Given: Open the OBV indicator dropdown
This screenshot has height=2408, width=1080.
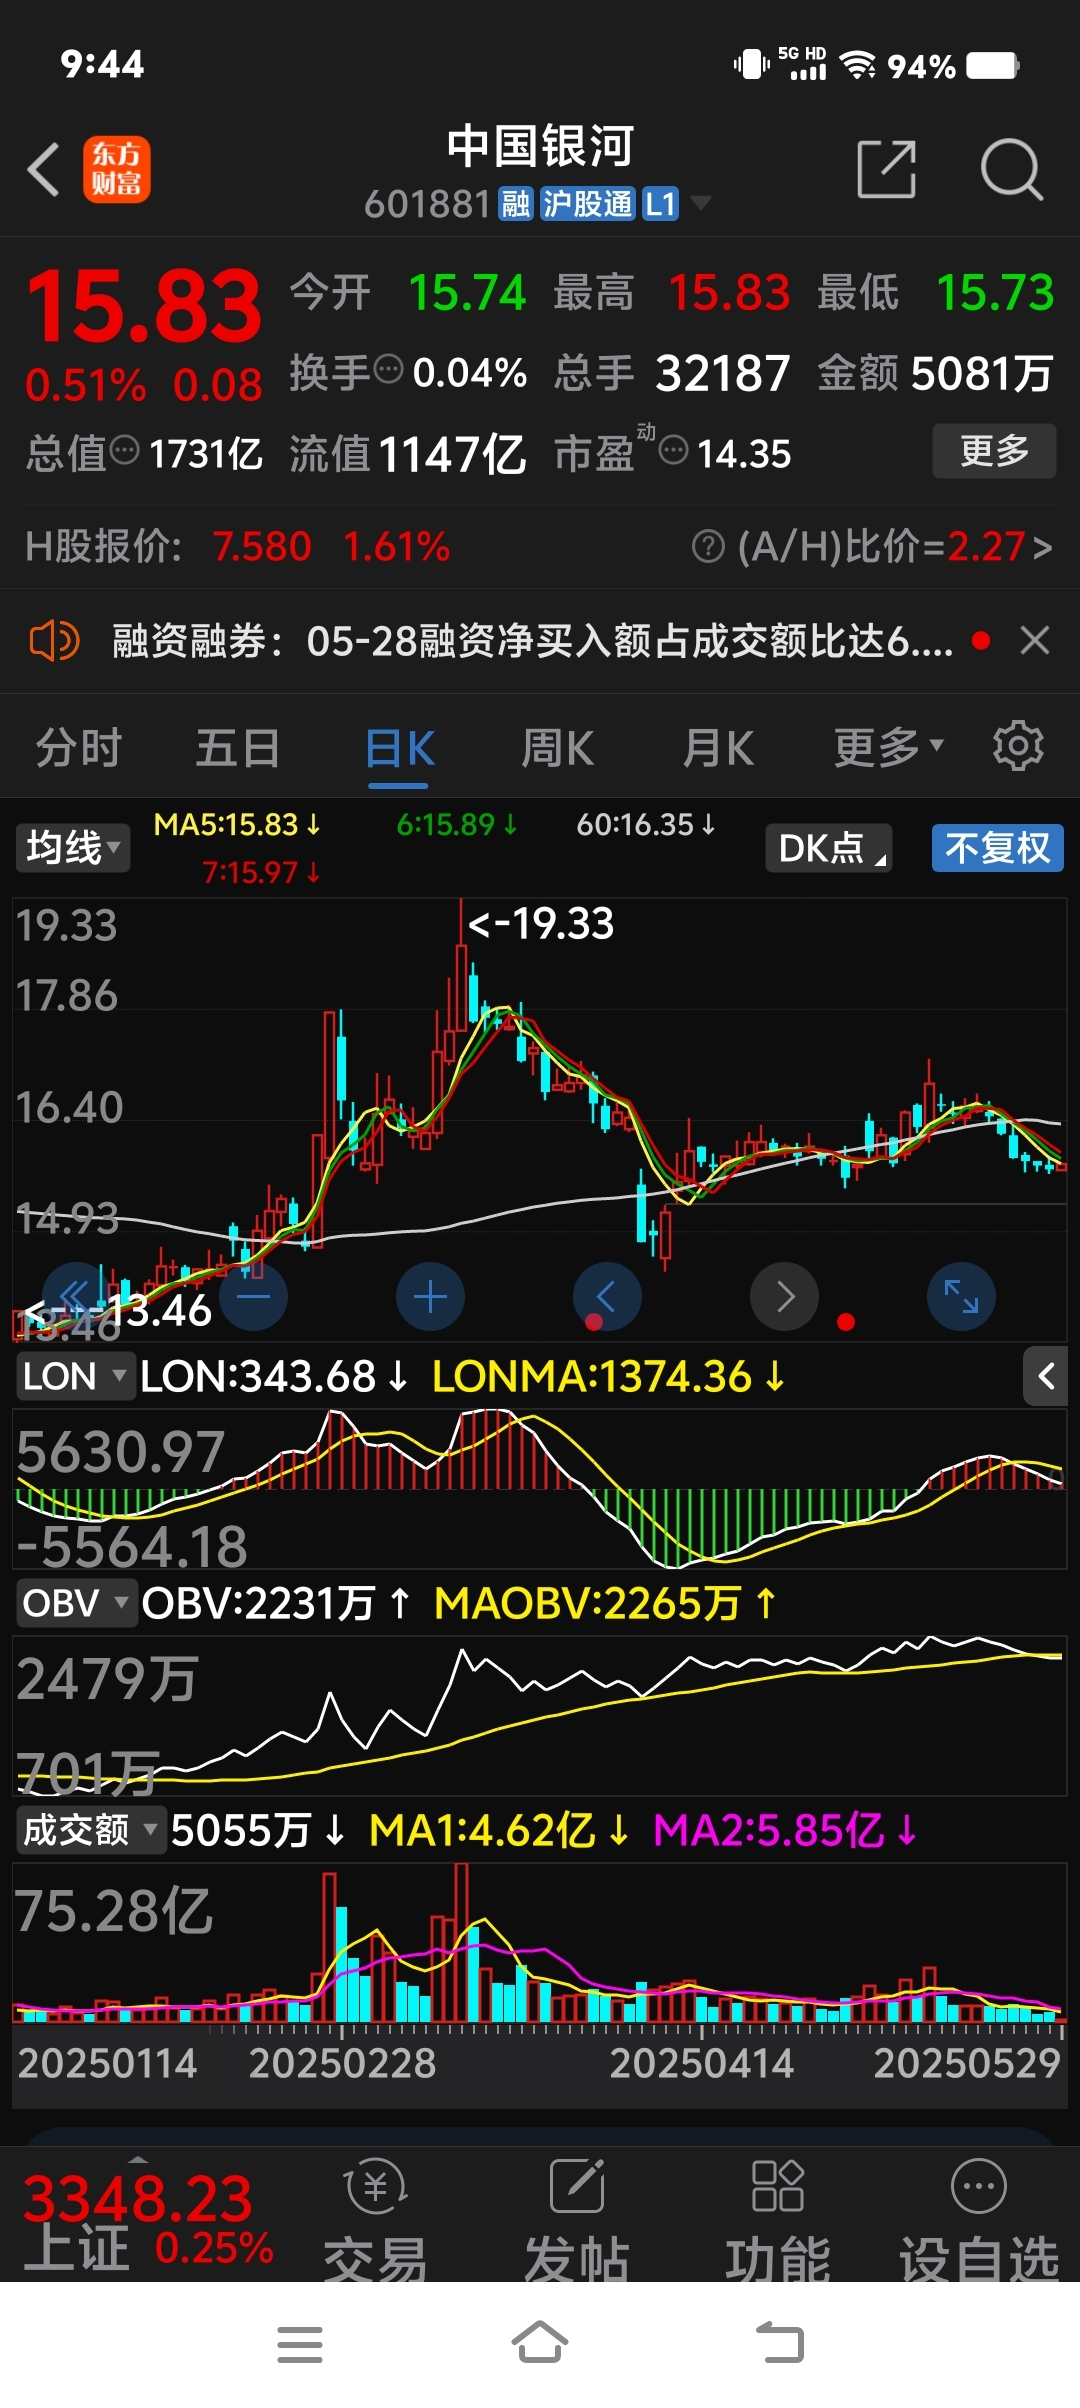Looking at the screenshot, I should [75, 1603].
